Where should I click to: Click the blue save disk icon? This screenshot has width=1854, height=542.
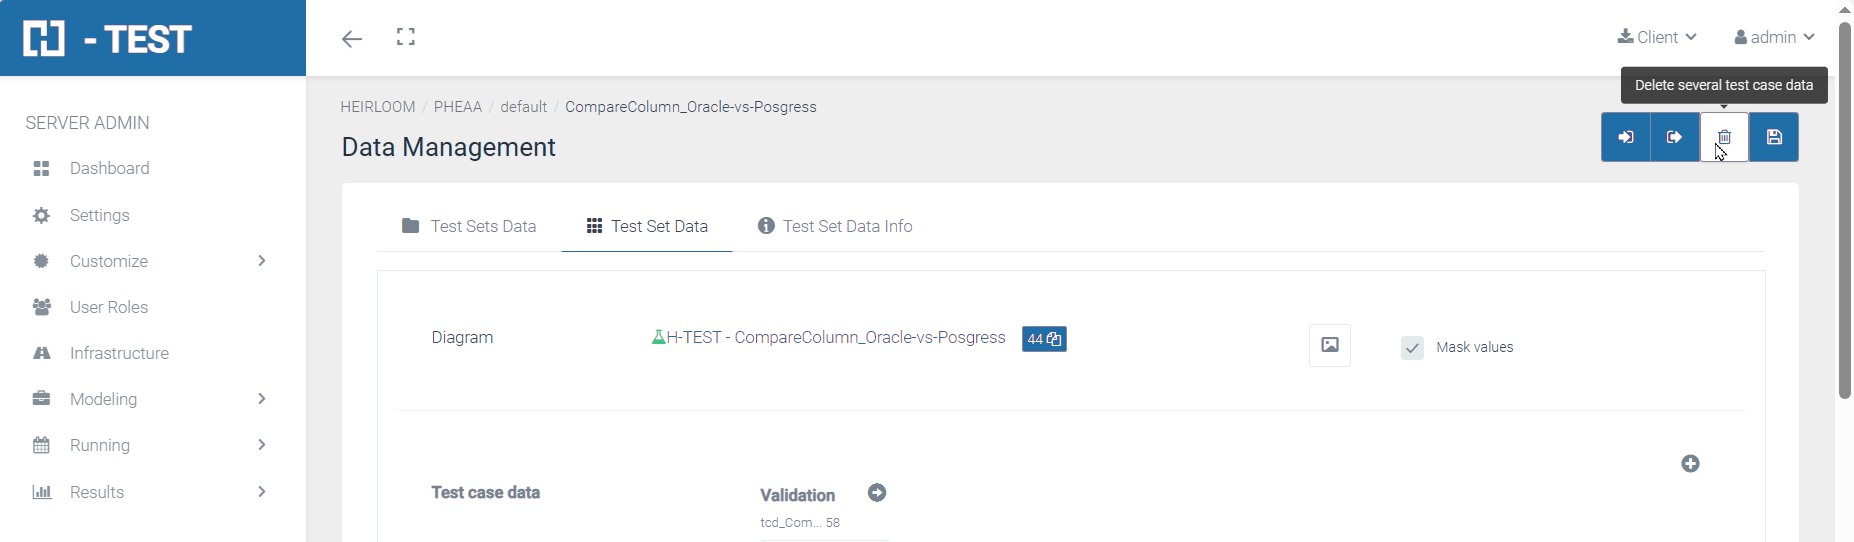1774,138
